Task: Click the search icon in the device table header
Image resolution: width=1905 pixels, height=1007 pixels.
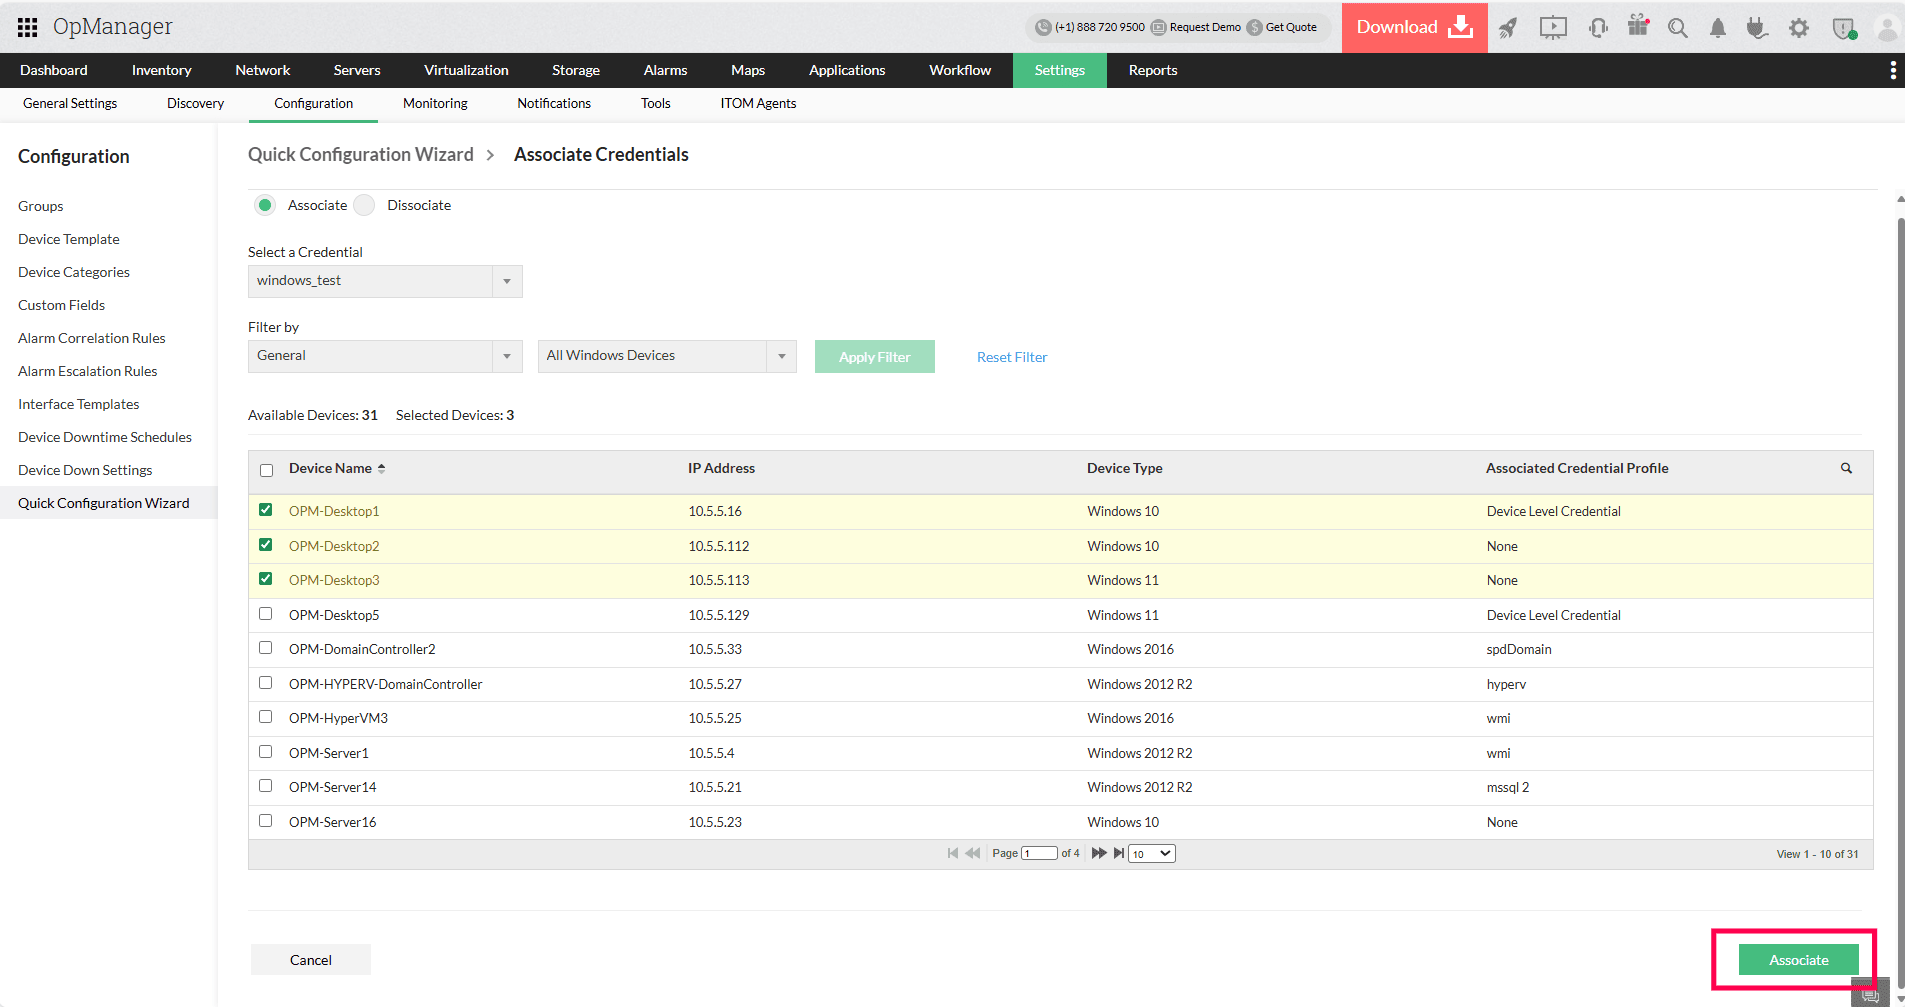Action: [x=1845, y=468]
